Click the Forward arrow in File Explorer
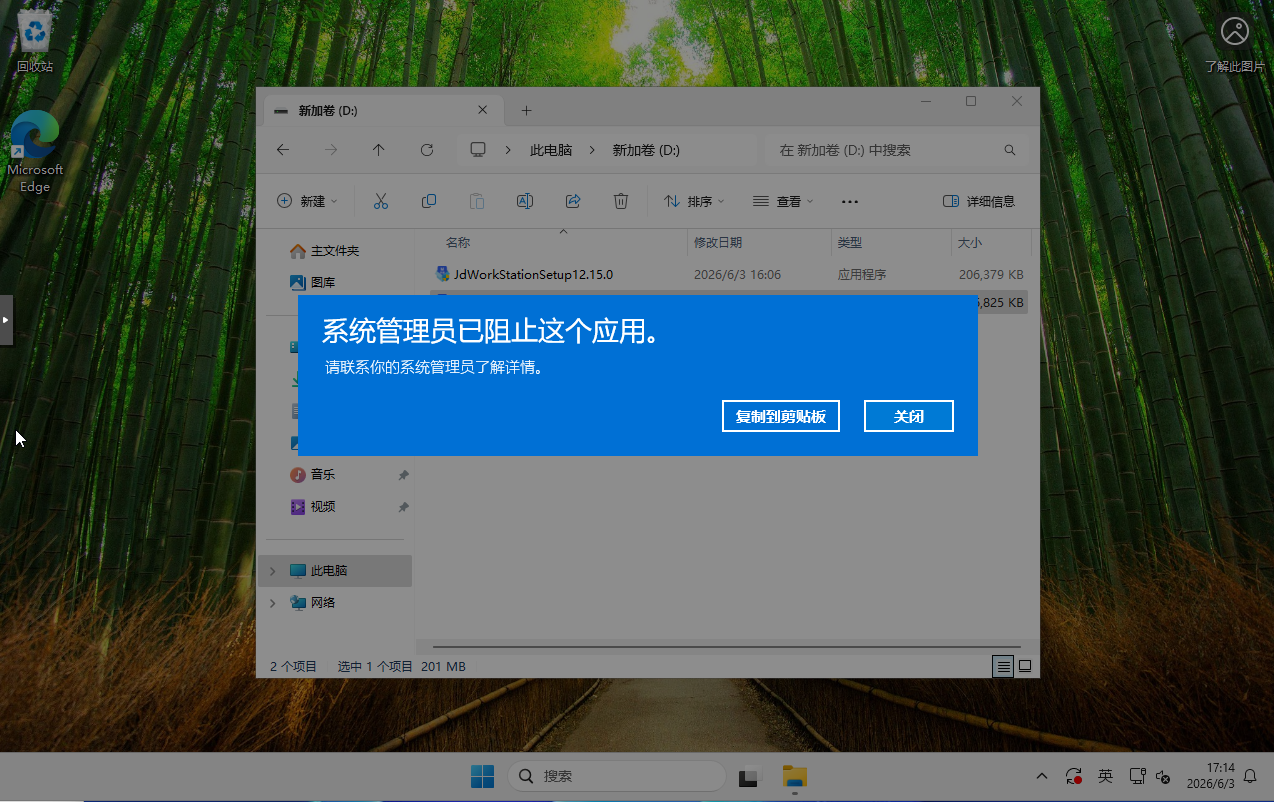Image resolution: width=1274 pixels, height=802 pixels. (x=331, y=150)
